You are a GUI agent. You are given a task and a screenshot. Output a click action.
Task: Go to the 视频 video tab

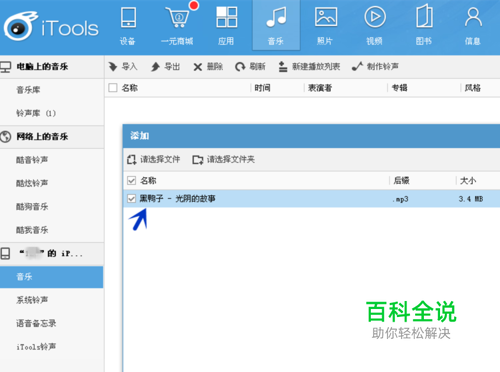point(375,26)
